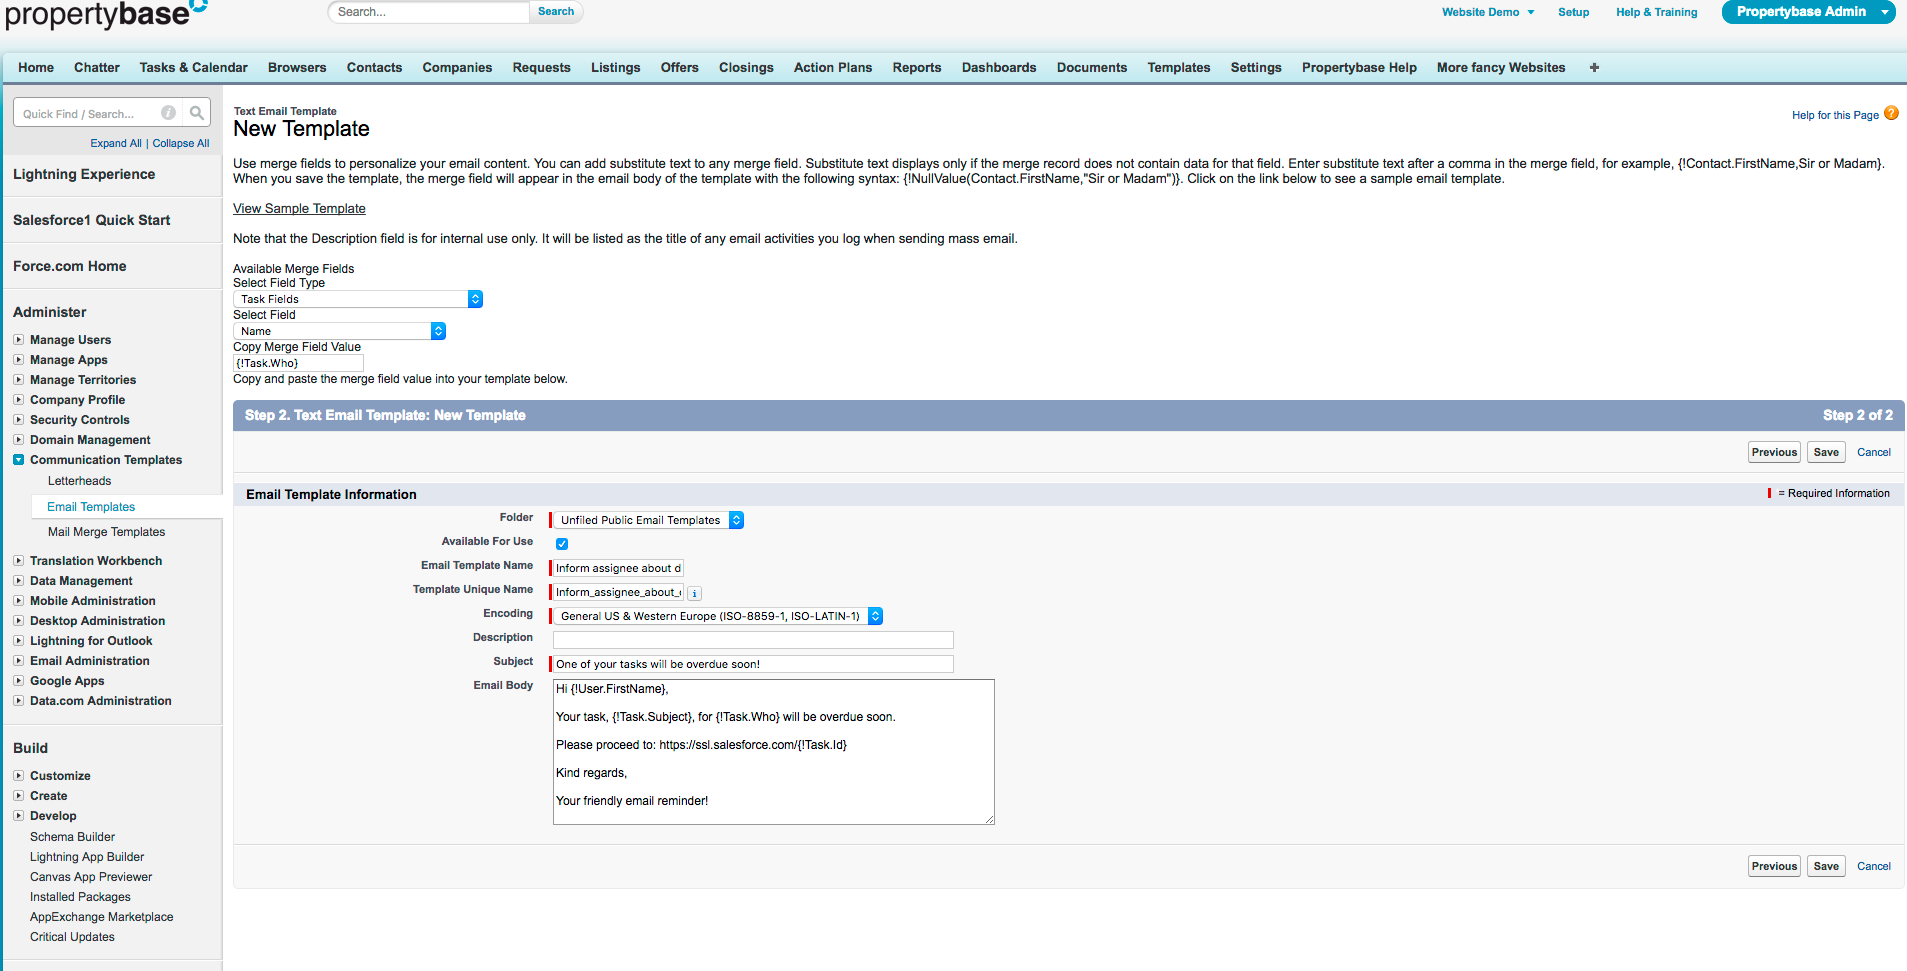The width and height of the screenshot is (1907, 971).
Task: Click the Help for this Page question icon
Action: click(1891, 114)
